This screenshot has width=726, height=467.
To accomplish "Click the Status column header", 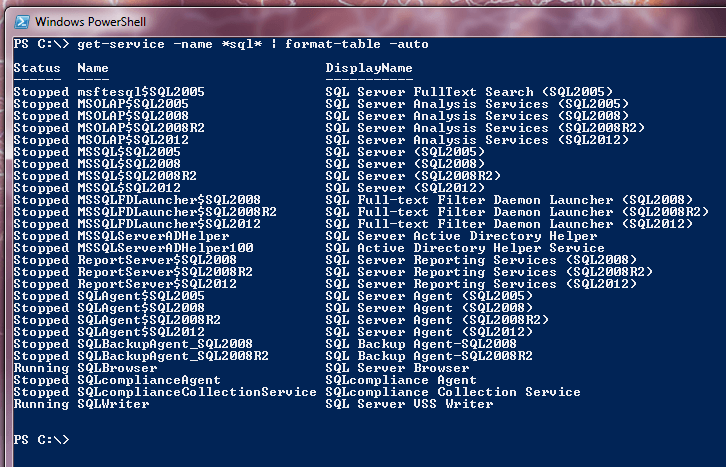I will 37,68.
